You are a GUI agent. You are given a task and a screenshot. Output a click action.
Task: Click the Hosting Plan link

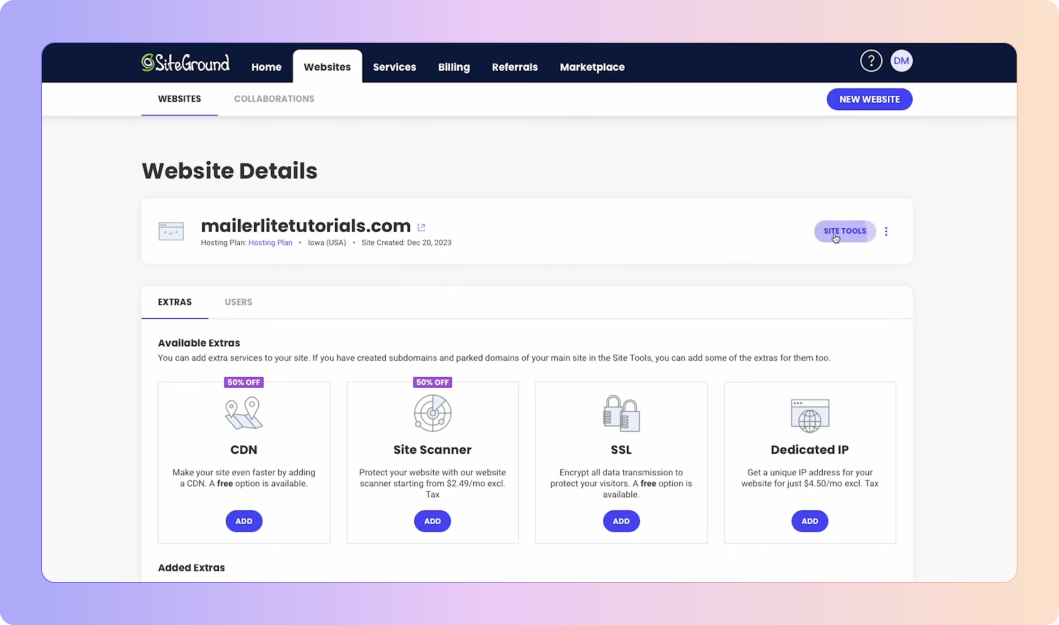coord(270,243)
